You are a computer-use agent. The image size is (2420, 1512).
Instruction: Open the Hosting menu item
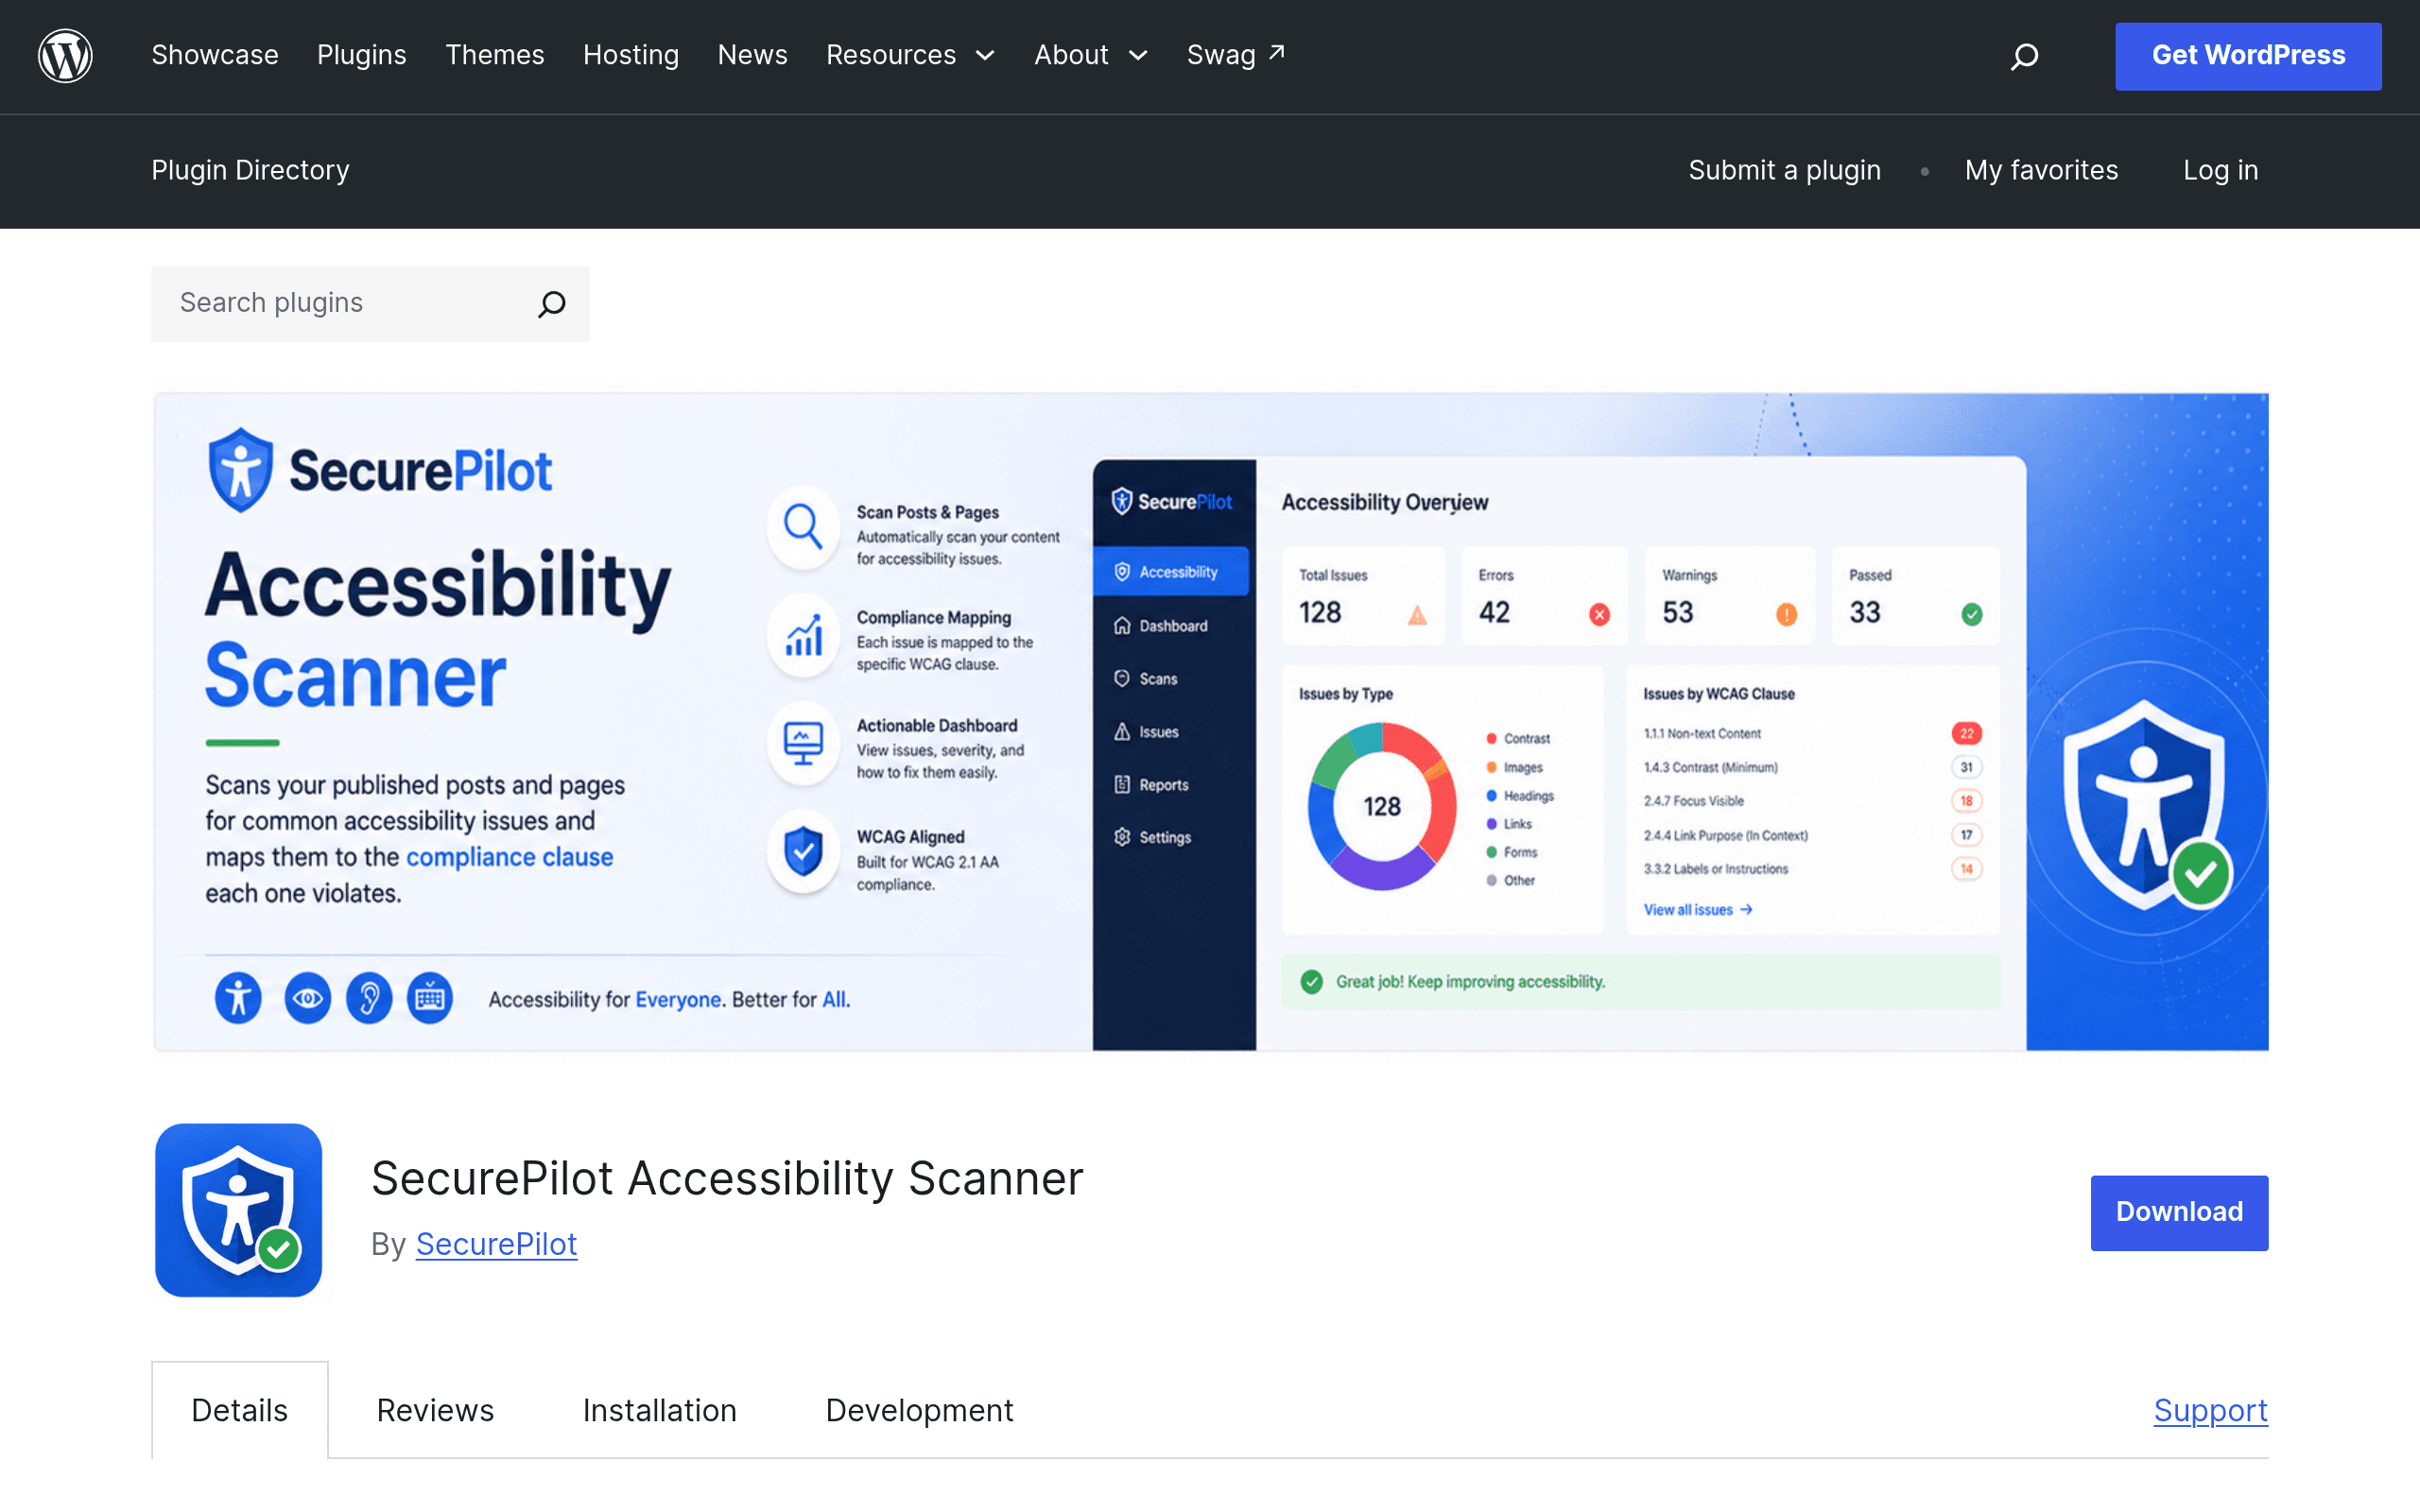631,55
